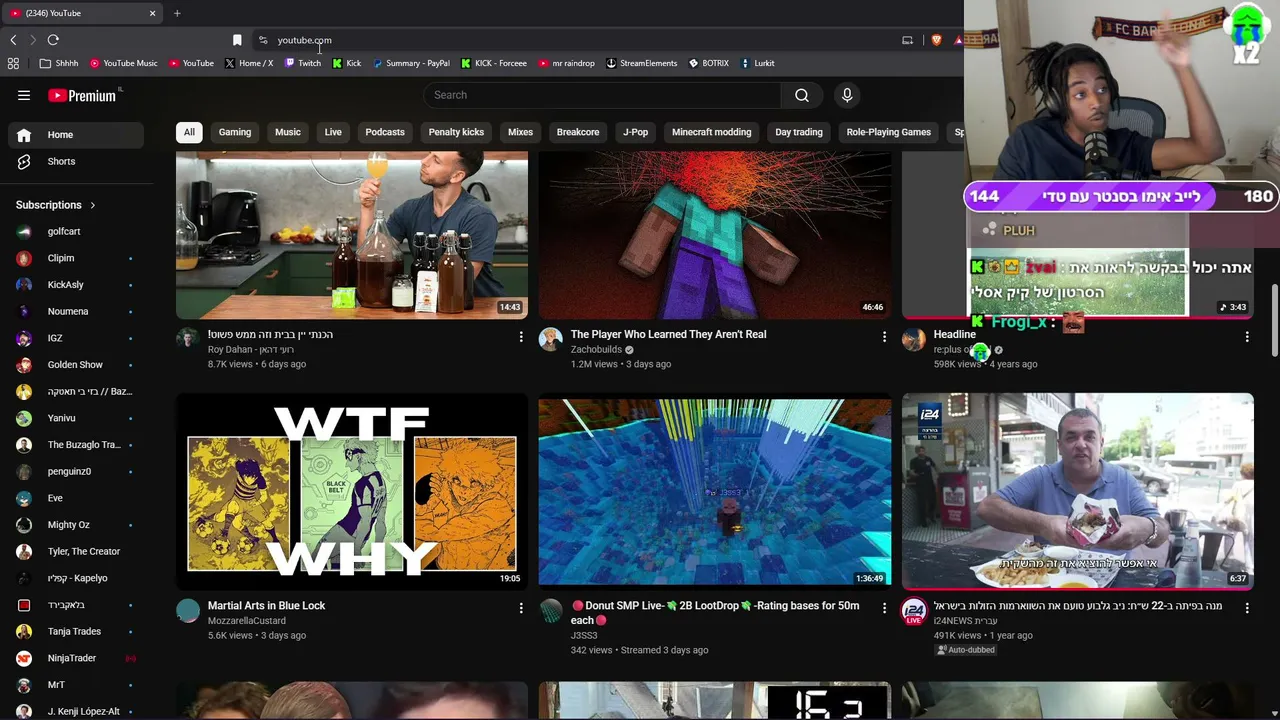Play the 1:36:49 Donut SMP stream thumbnail
The image size is (1280, 720).
tap(715, 491)
